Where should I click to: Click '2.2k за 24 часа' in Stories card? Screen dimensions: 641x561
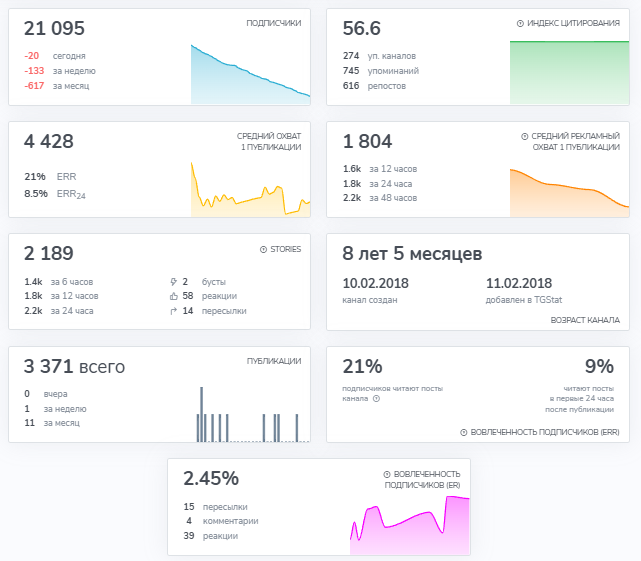click(58, 311)
